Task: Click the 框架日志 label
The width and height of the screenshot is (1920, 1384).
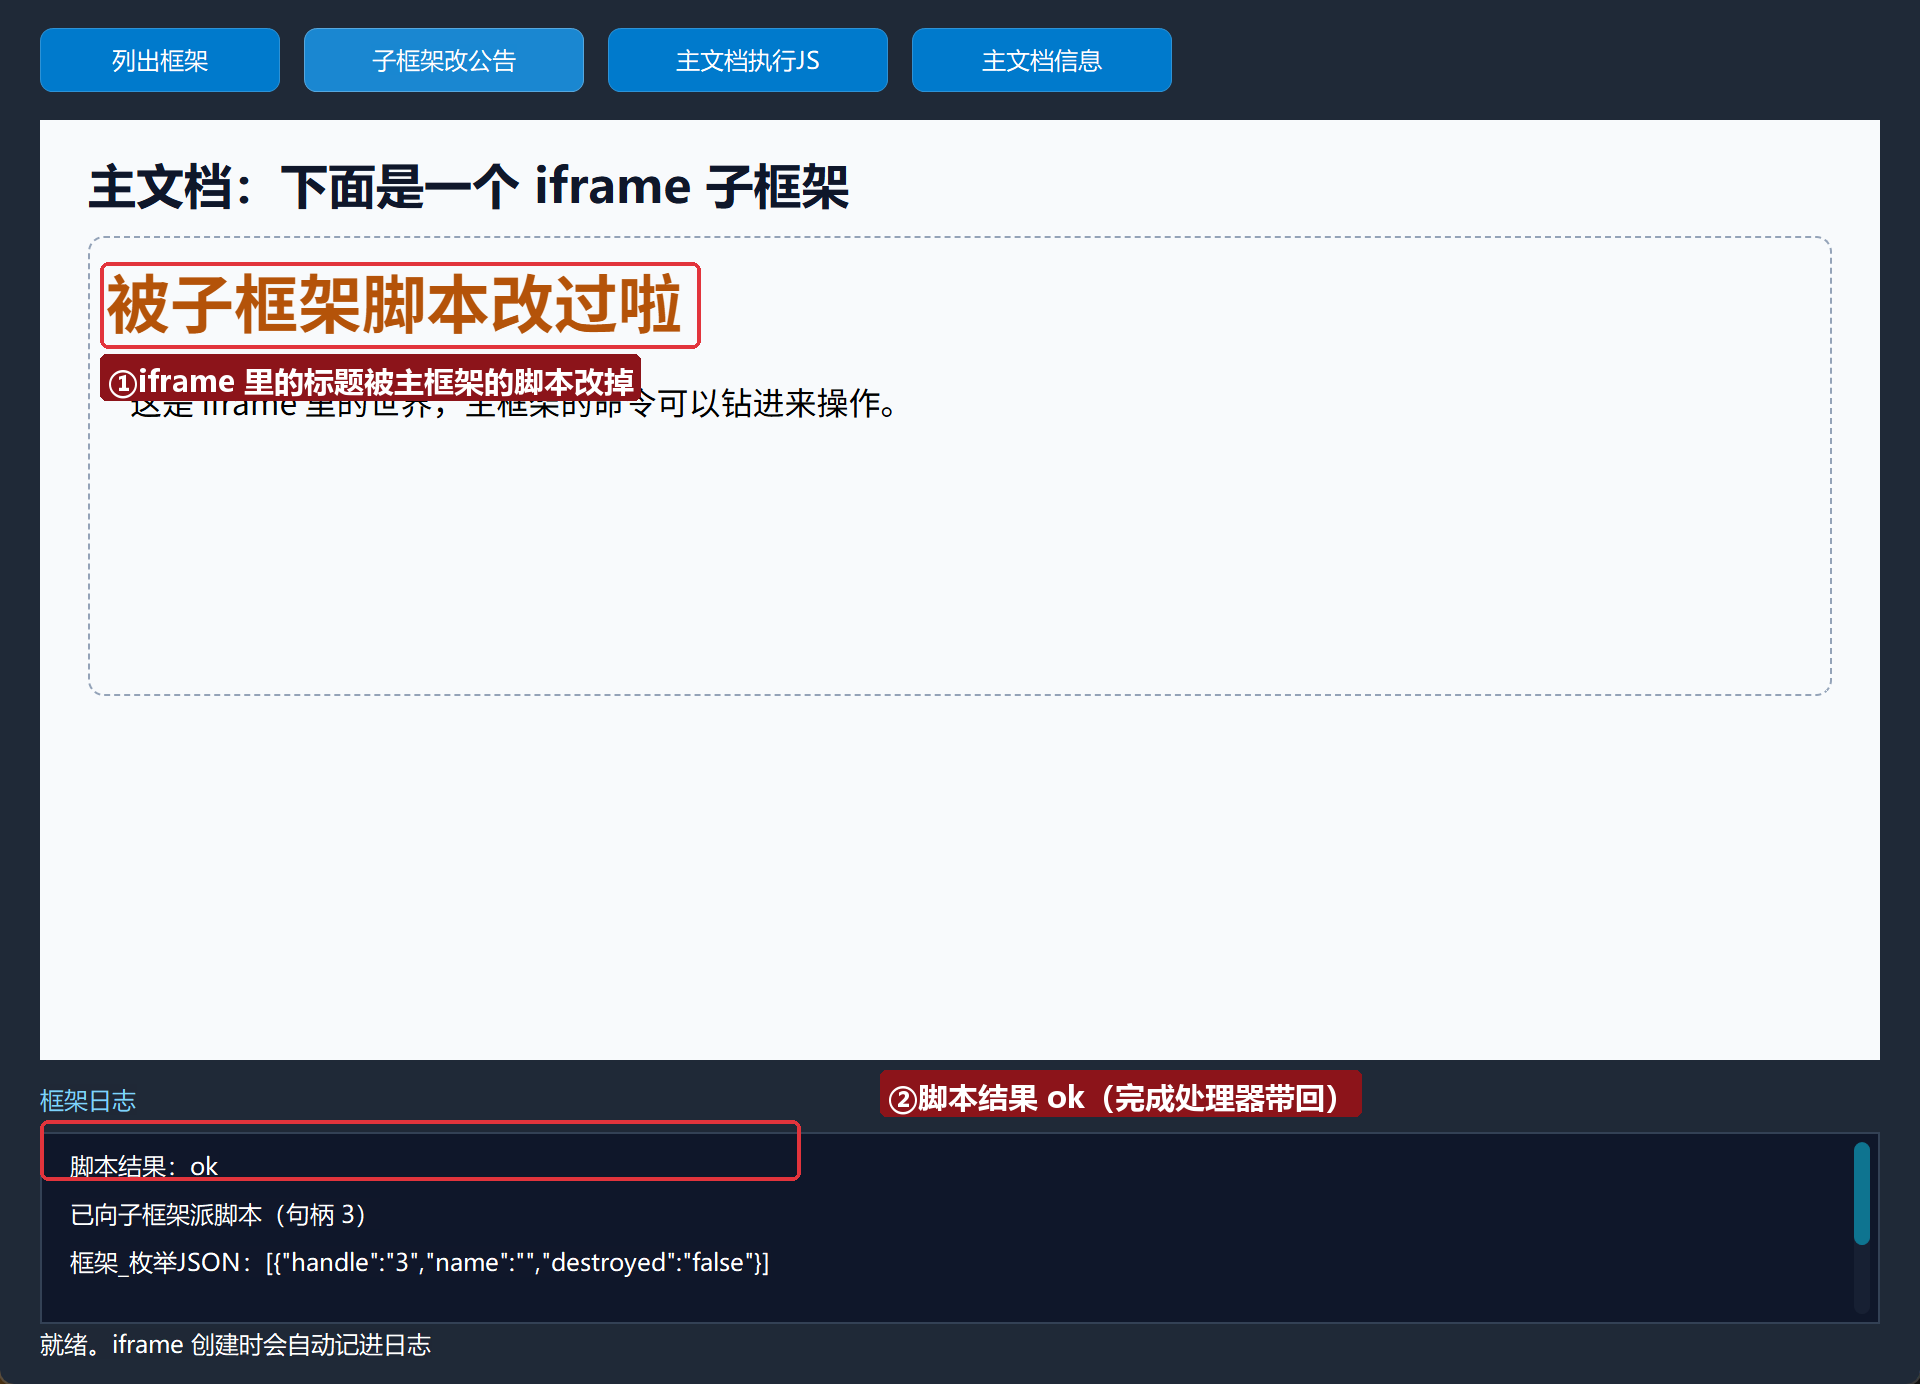Action: pyautogui.click(x=88, y=1101)
